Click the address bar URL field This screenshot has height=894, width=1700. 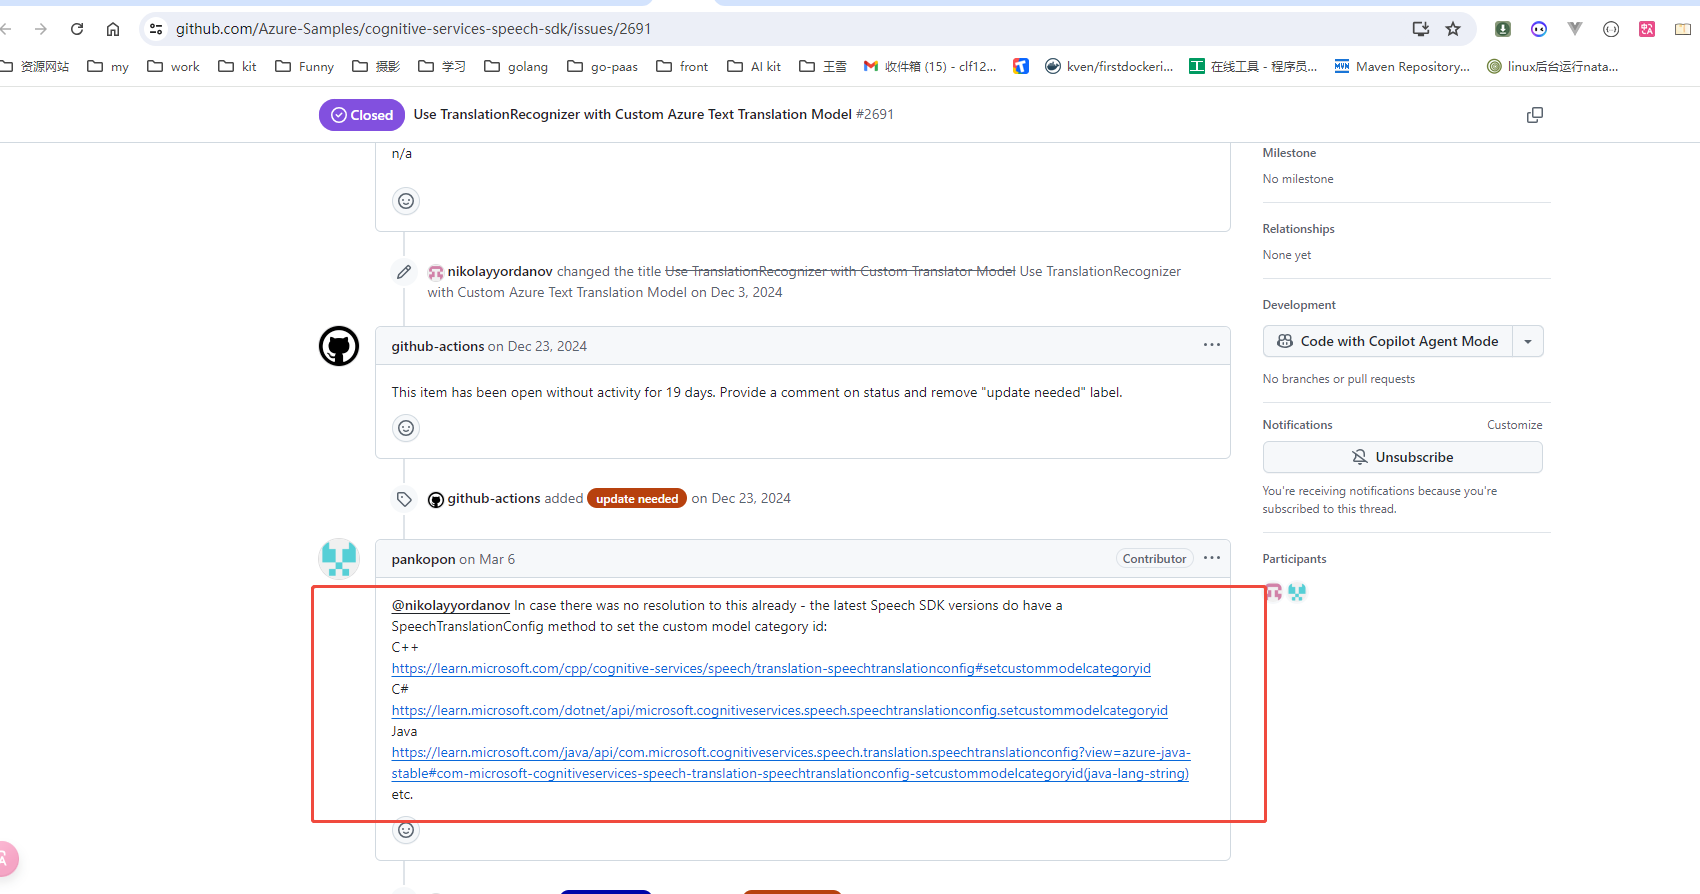[x=780, y=29]
